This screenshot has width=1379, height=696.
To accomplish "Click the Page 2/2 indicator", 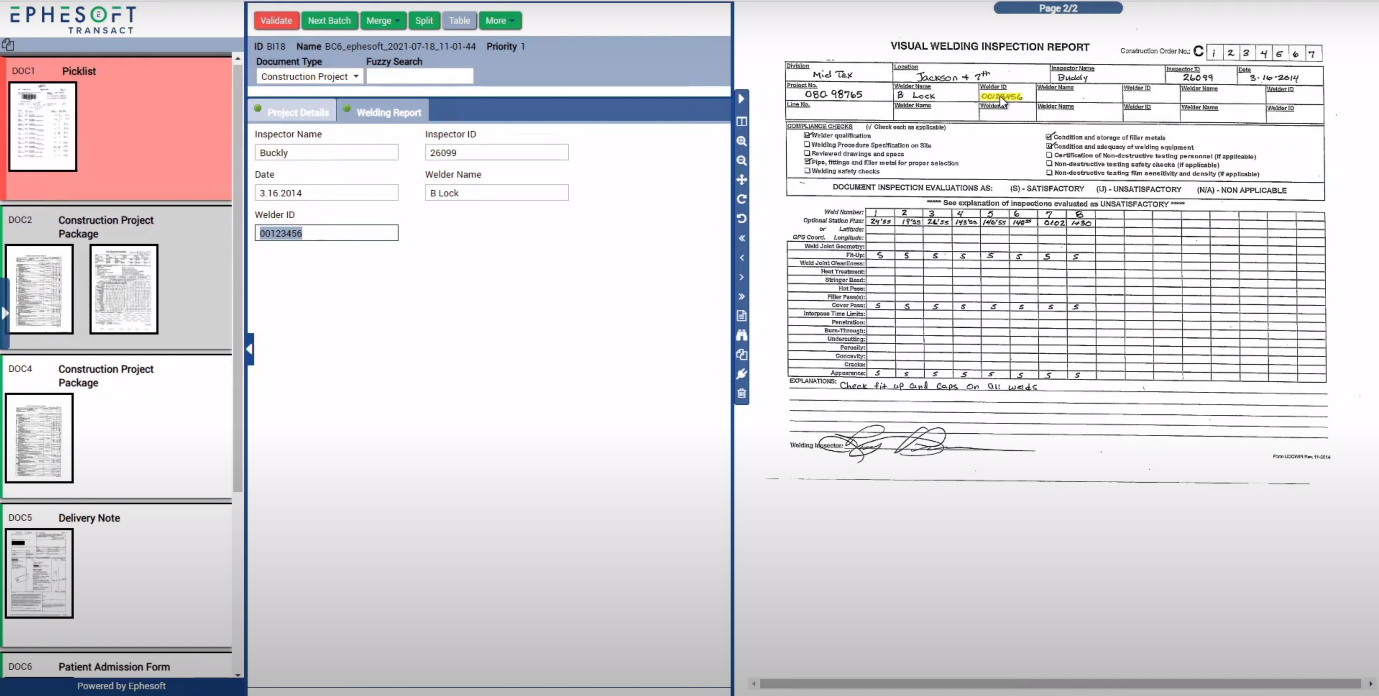I will [1058, 8].
